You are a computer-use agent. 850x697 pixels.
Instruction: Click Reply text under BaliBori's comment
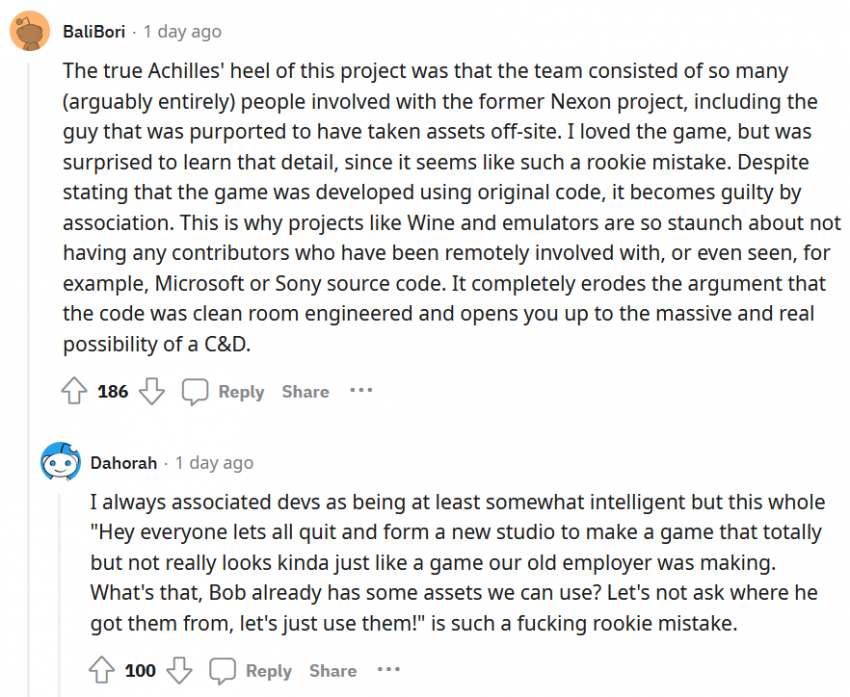tap(241, 392)
